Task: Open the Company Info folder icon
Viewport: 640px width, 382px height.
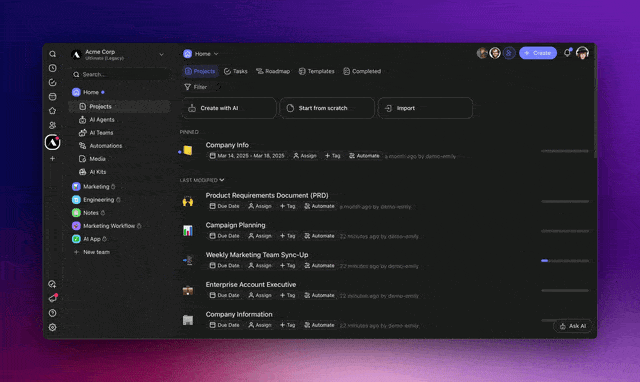Action: tap(187, 151)
